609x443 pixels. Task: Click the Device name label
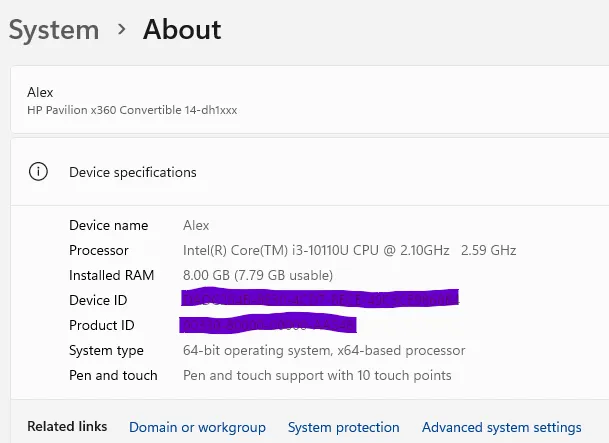(108, 225)
